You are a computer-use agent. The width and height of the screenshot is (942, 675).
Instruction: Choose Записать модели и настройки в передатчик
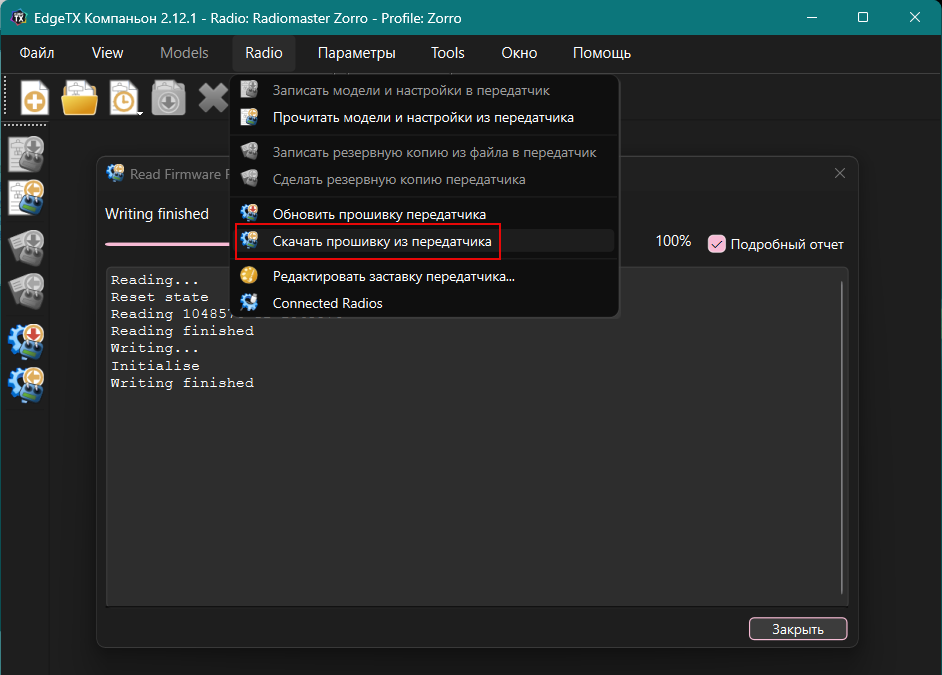[424, 90]
